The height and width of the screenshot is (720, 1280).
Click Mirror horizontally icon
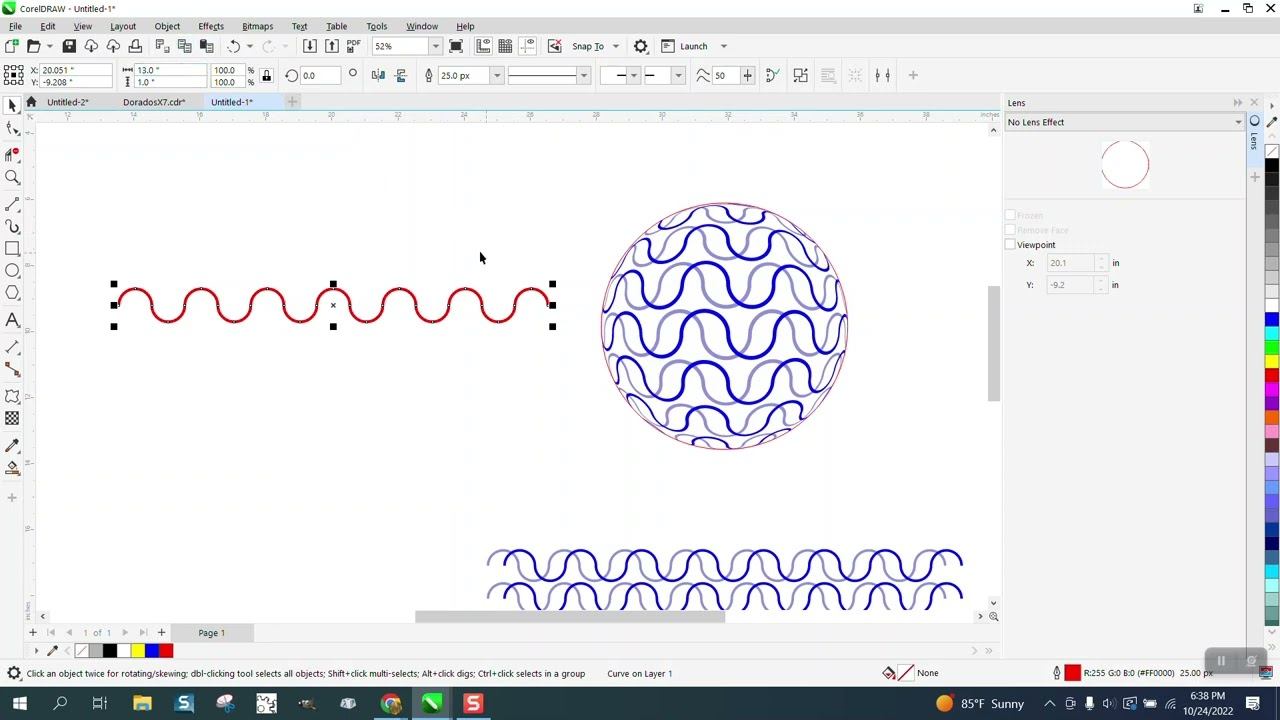point(378,75)
